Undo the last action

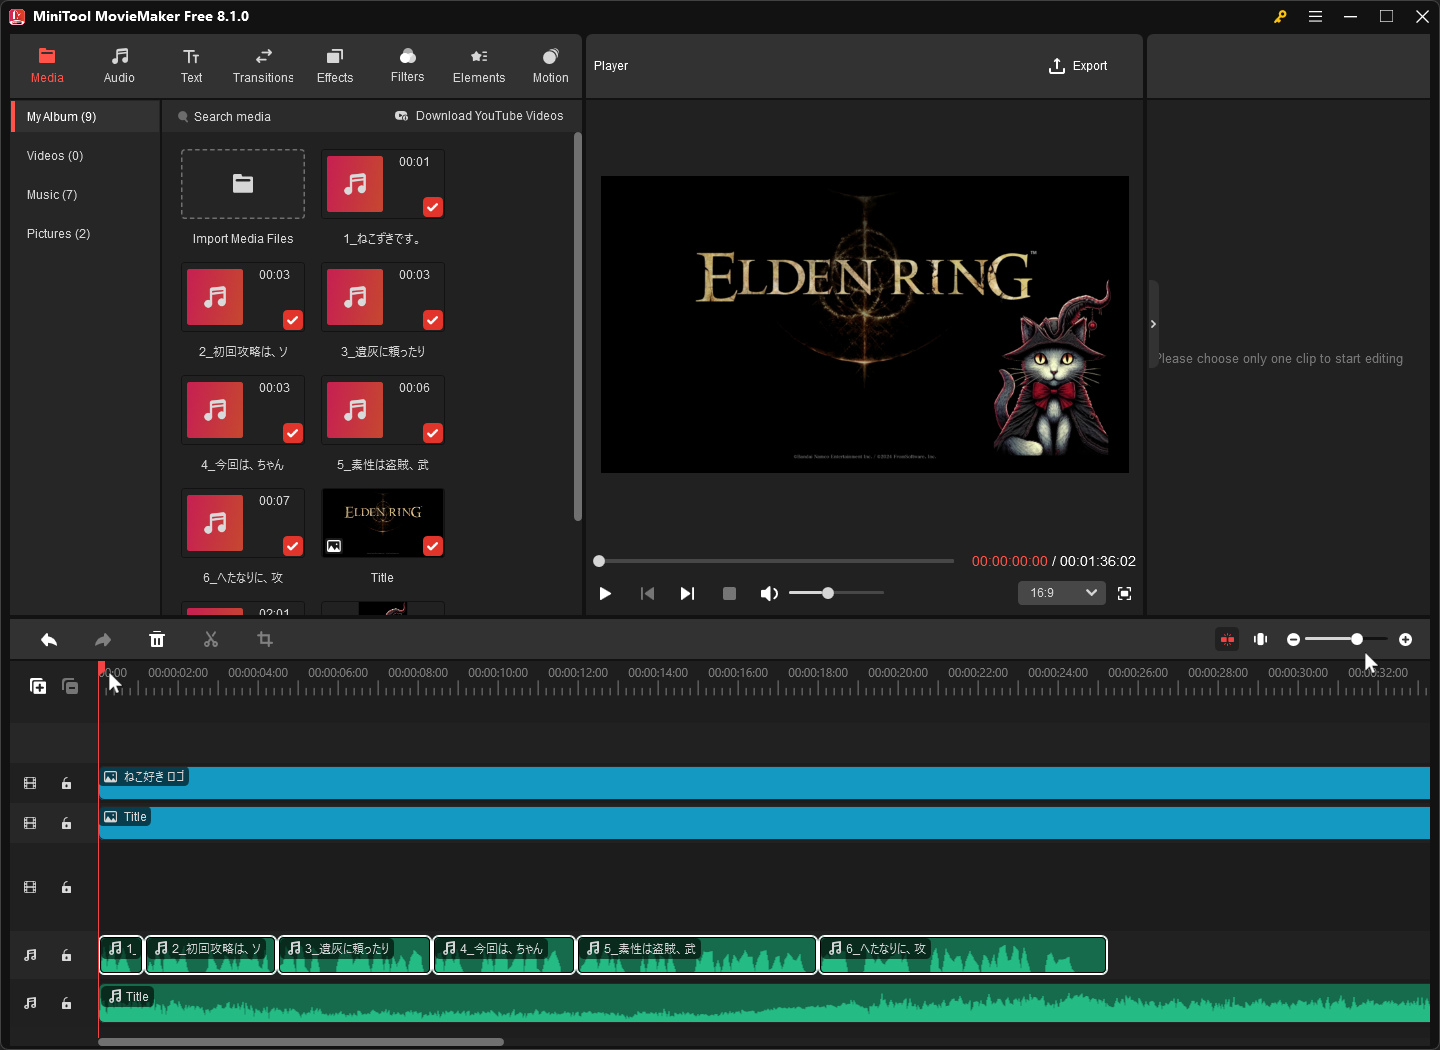49,640
